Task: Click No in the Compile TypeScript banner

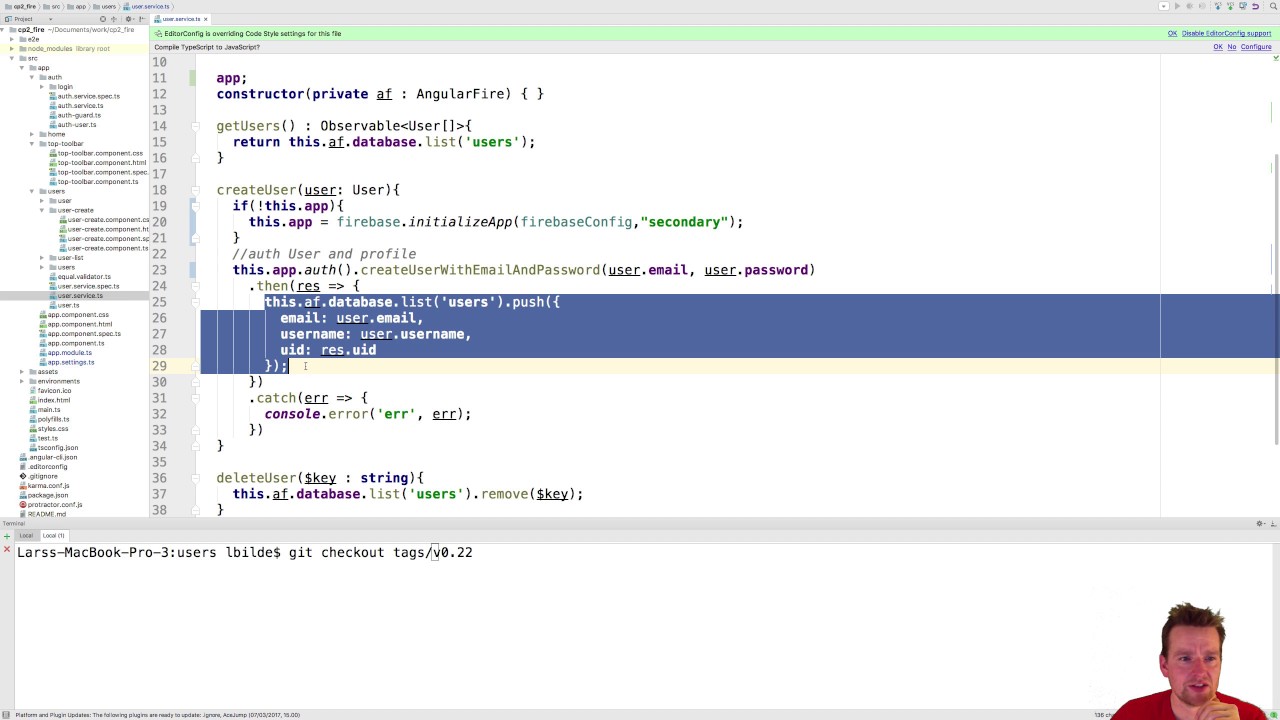Action: [1232, 47]
